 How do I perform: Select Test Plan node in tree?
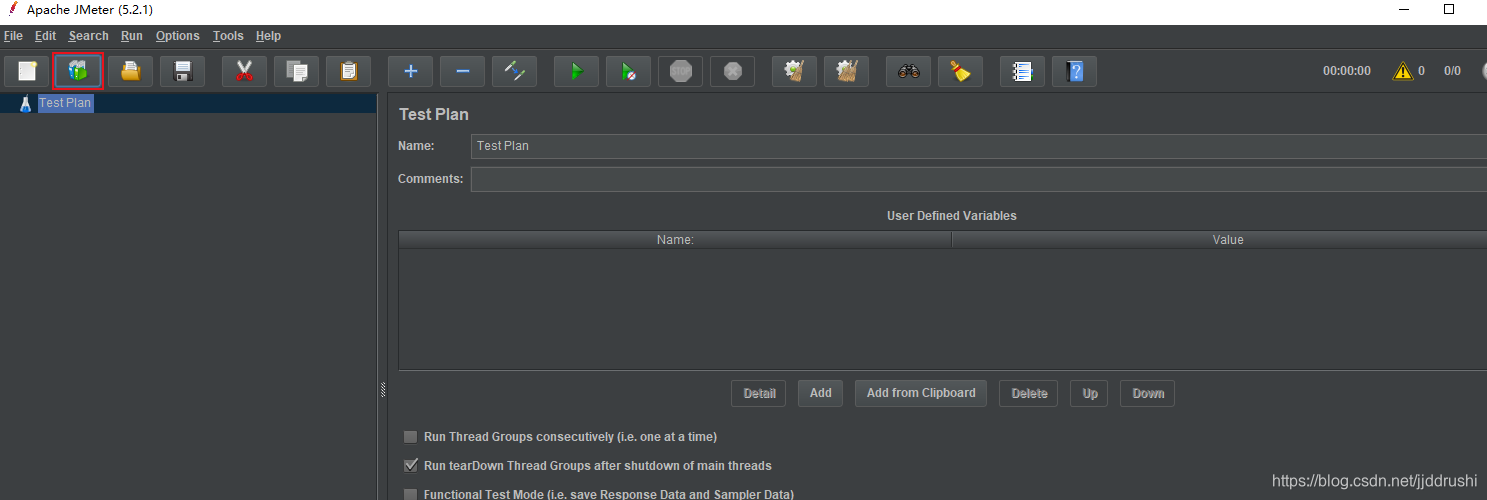66,103
